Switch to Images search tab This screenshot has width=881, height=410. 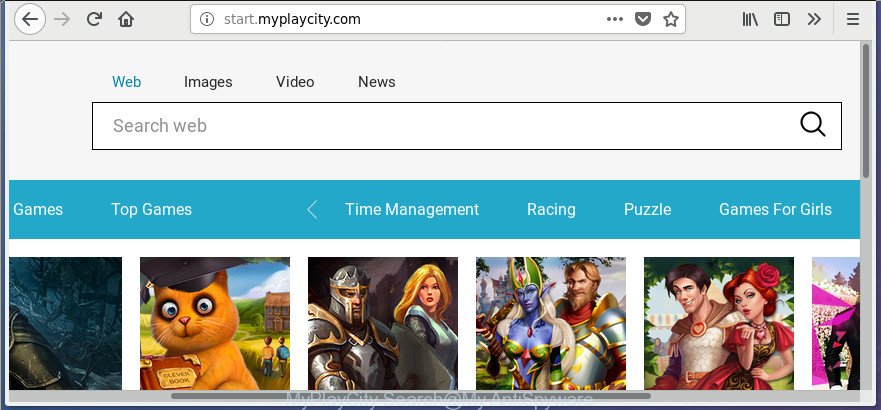pos(208,82)
